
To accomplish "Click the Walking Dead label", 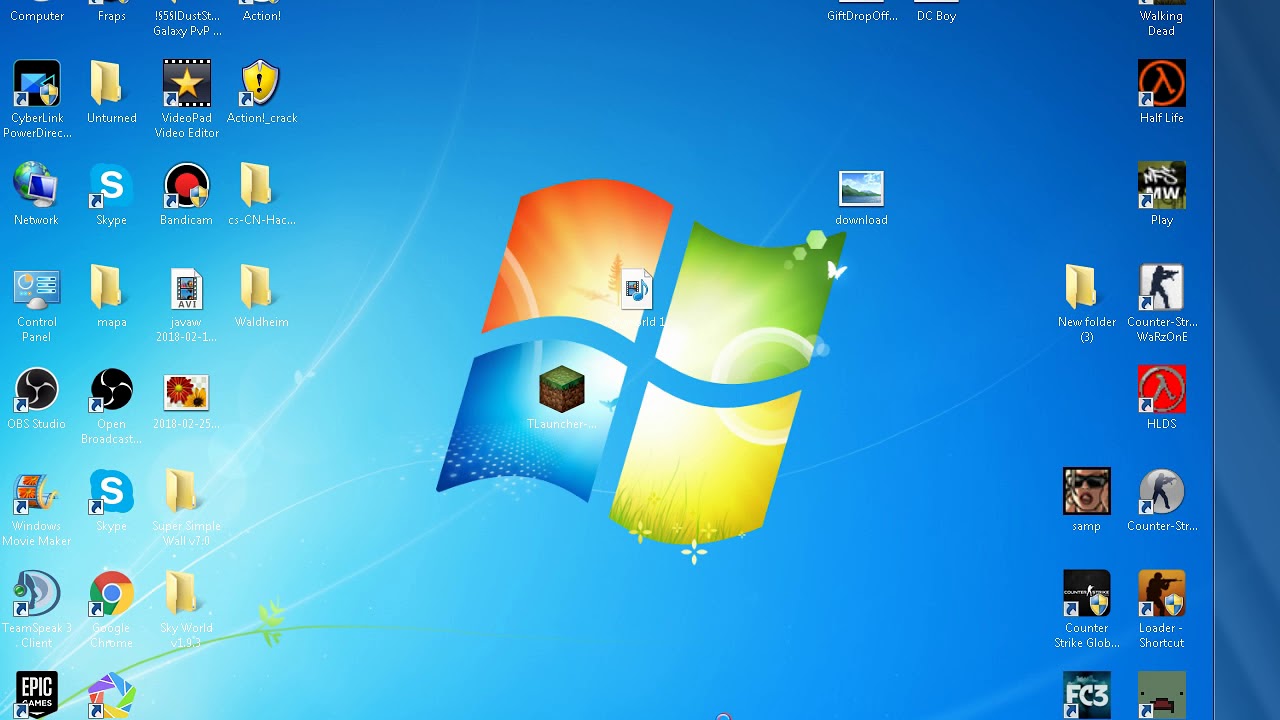I will coord(1161,23).
